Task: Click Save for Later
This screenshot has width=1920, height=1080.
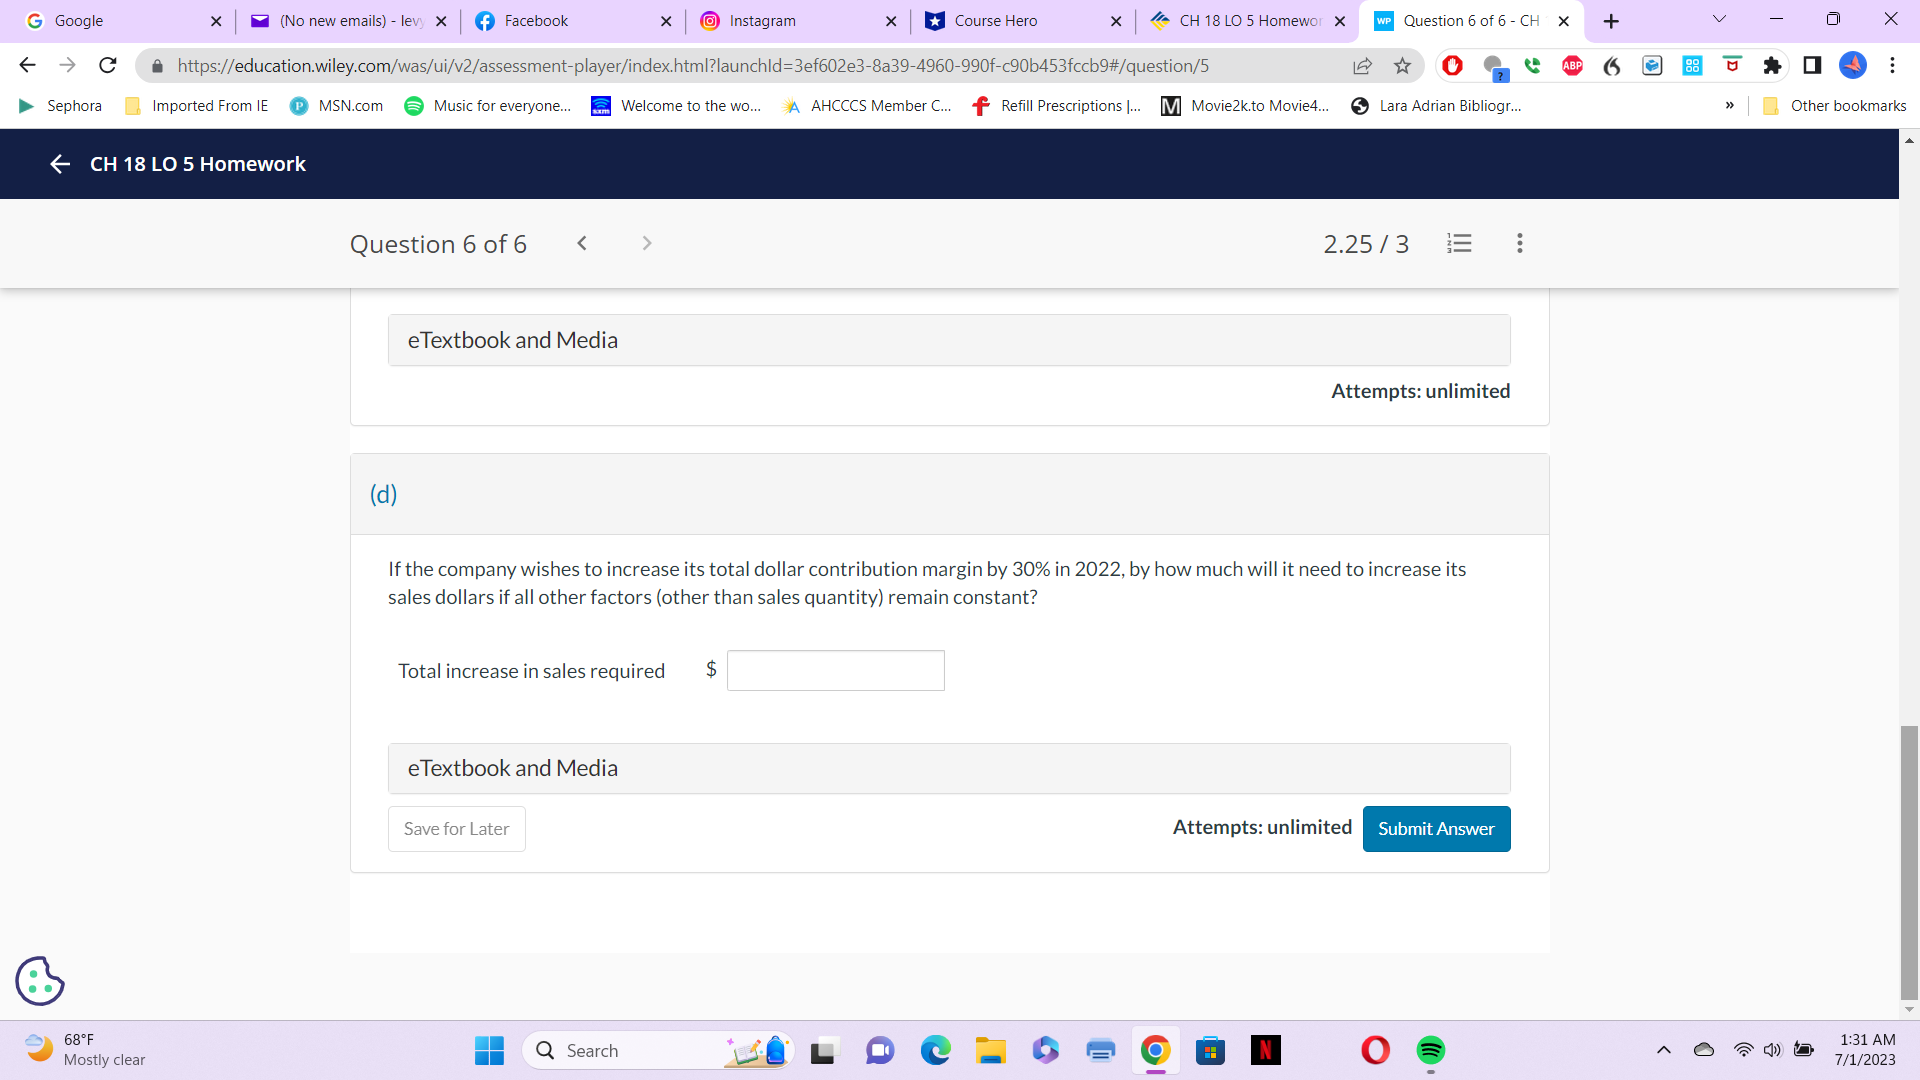Action: click(x=455, y=828)
